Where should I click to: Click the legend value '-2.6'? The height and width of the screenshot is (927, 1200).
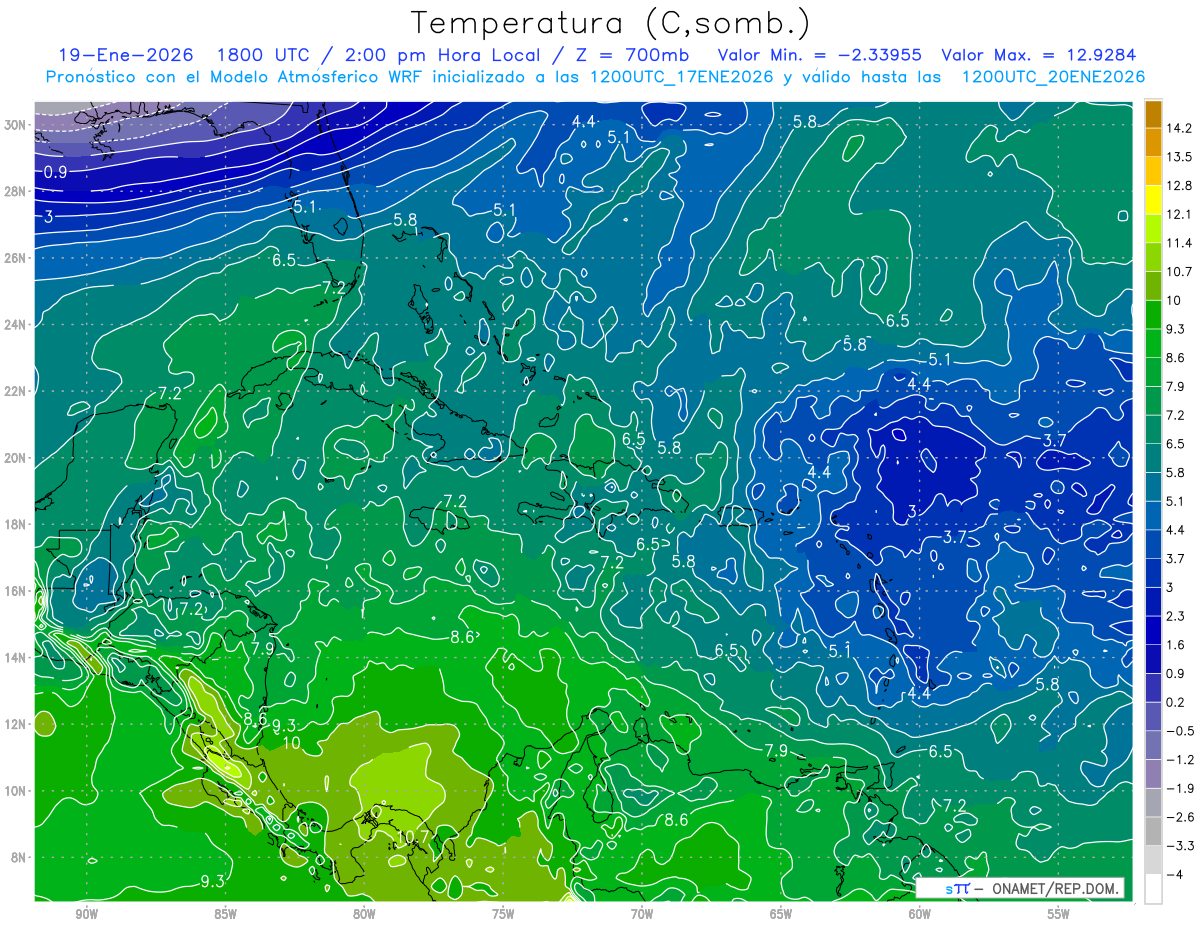pos(1178,817)
